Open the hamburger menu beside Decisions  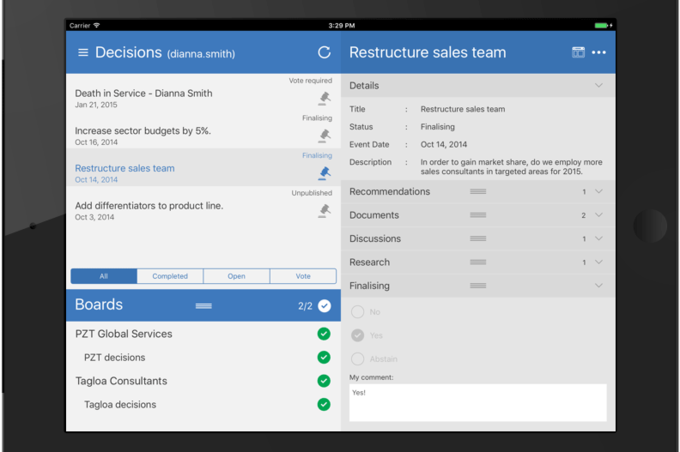(83, 52)
